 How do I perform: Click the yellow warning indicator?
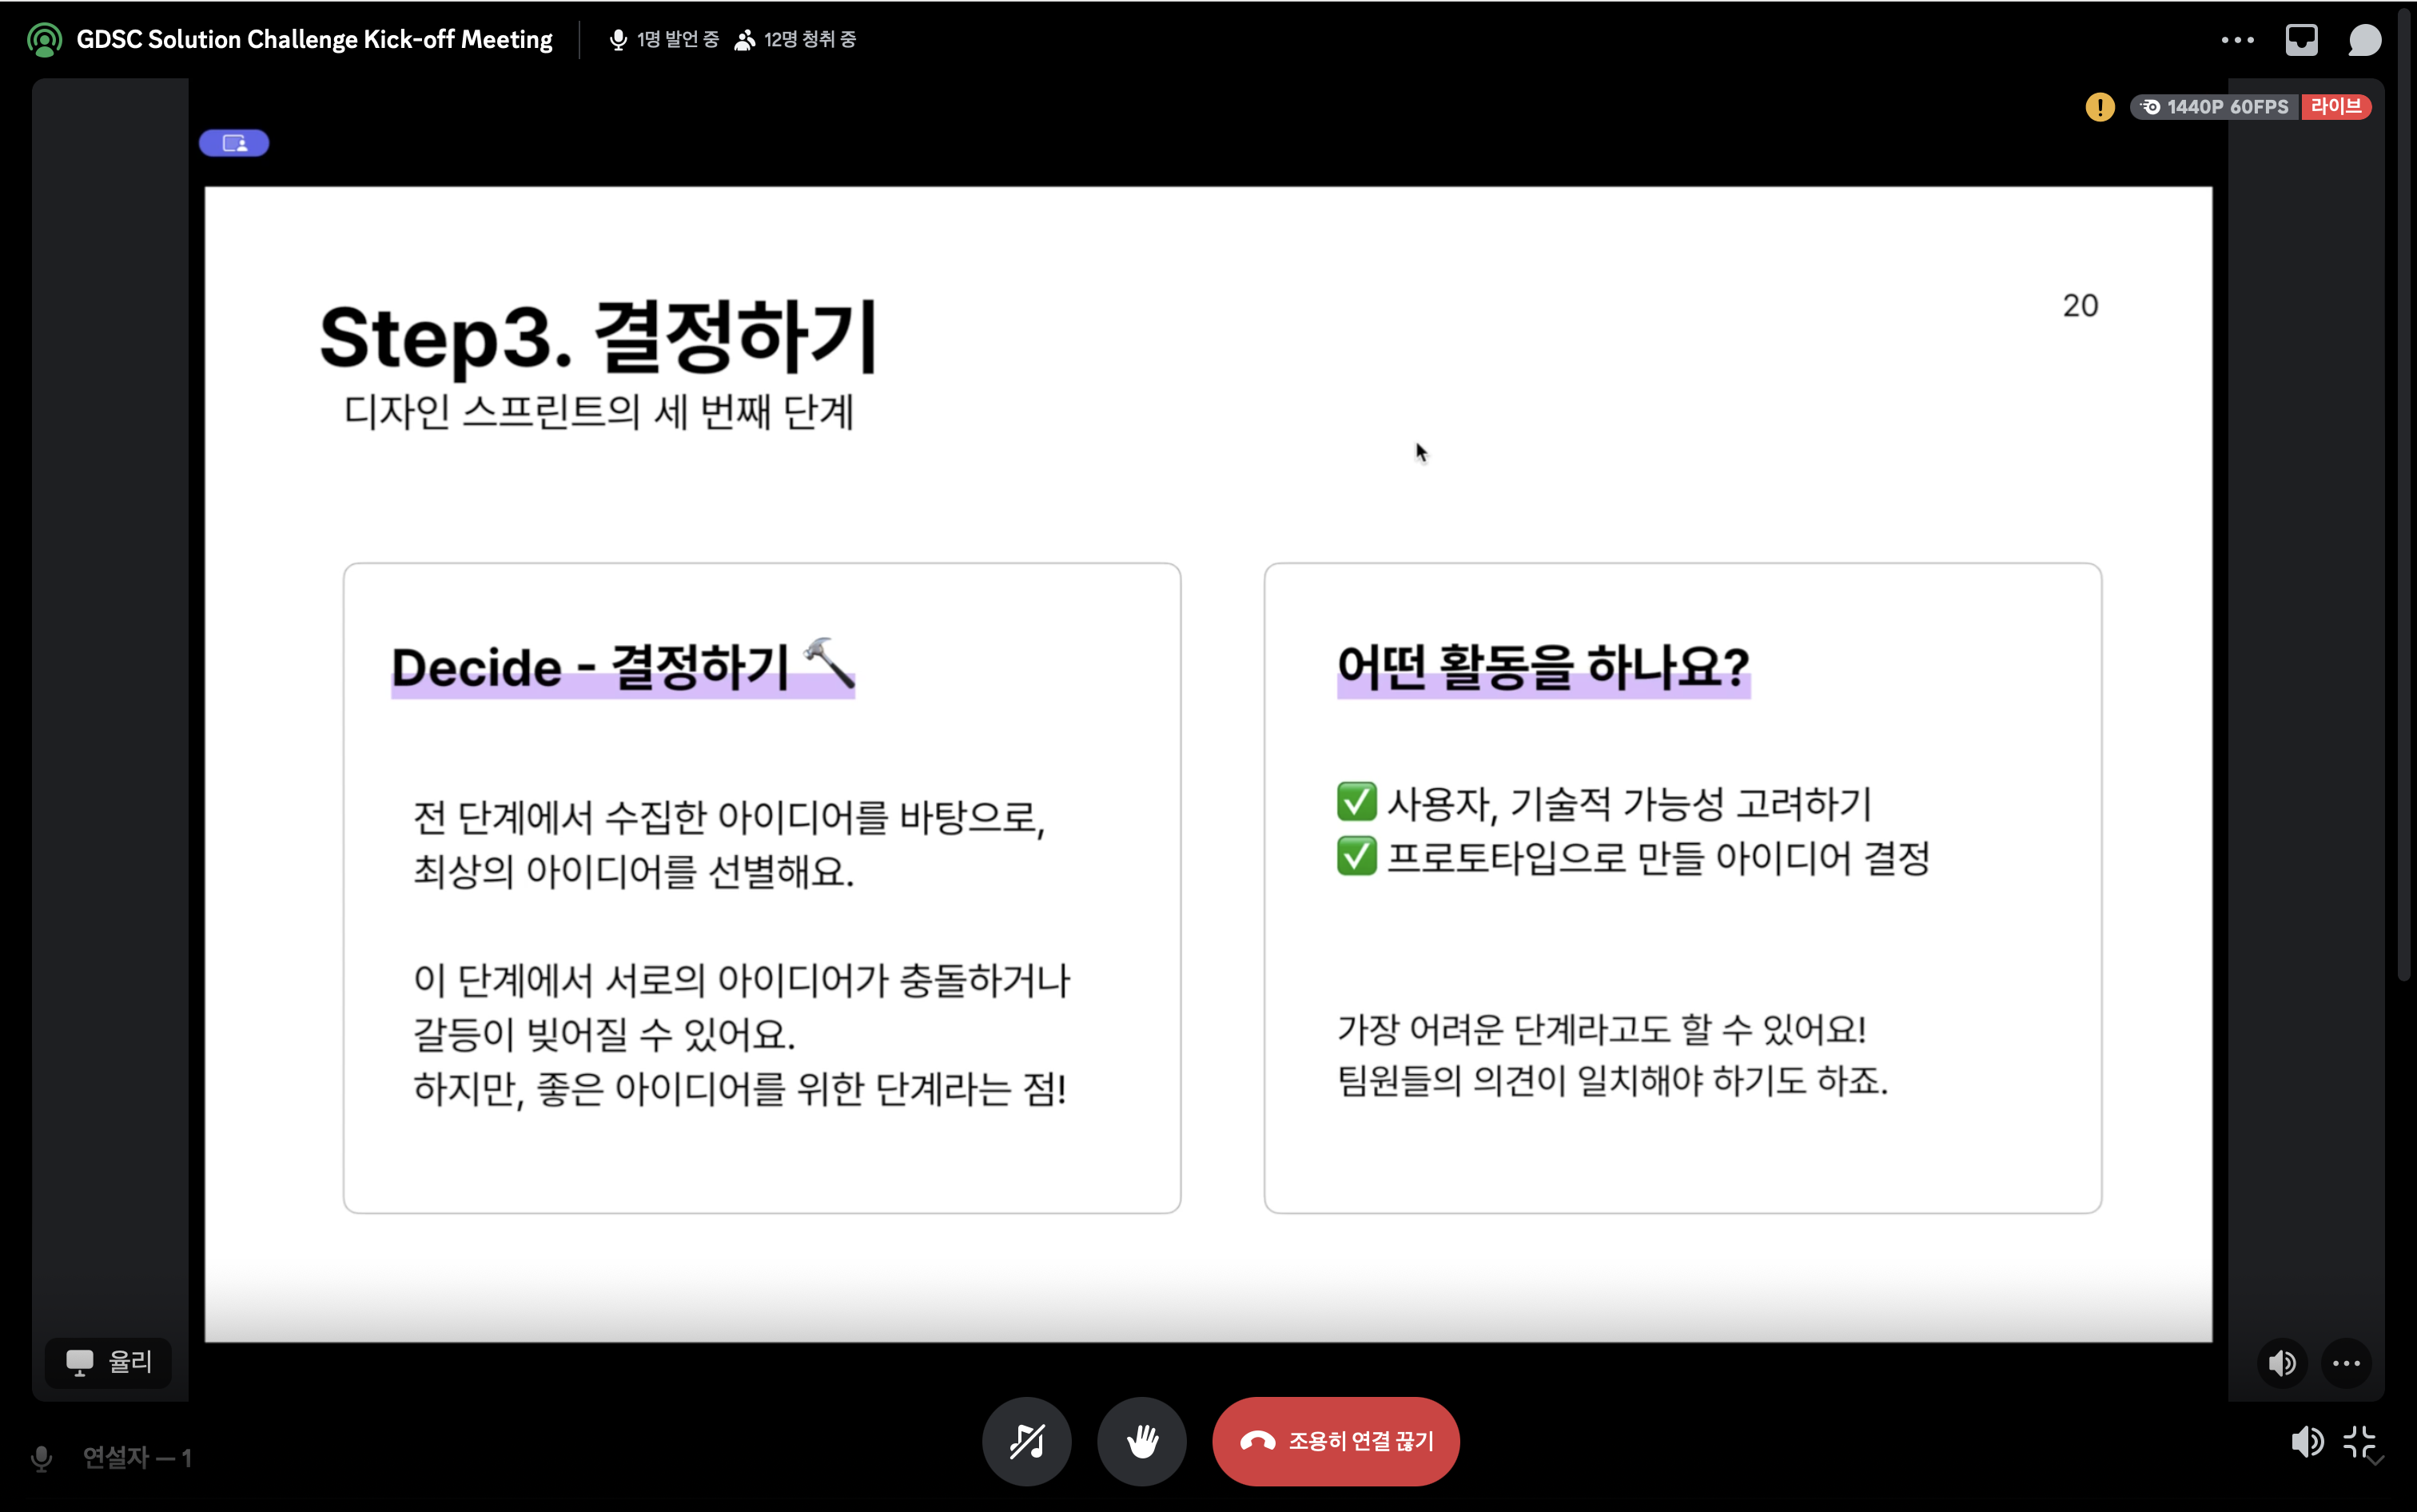pyautogui.click(x=2099, y=107)
